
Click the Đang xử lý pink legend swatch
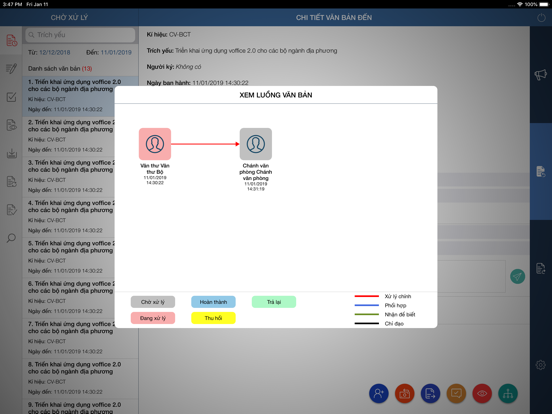(x=153, y=318)
